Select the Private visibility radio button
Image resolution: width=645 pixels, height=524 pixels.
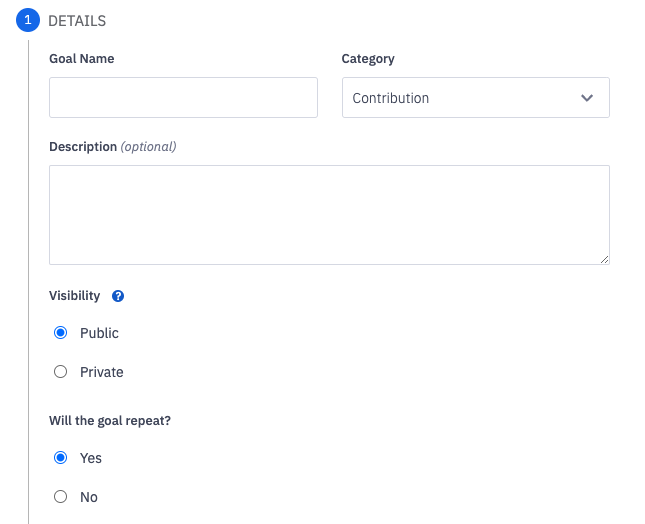point(60,372)
